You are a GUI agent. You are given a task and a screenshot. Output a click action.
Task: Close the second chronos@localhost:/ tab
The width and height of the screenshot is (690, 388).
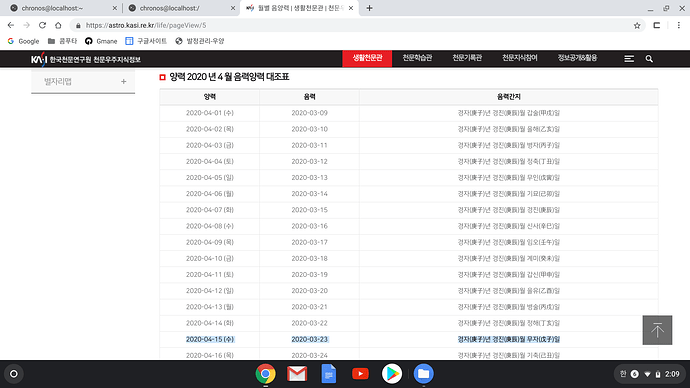(x=233, y=8)
